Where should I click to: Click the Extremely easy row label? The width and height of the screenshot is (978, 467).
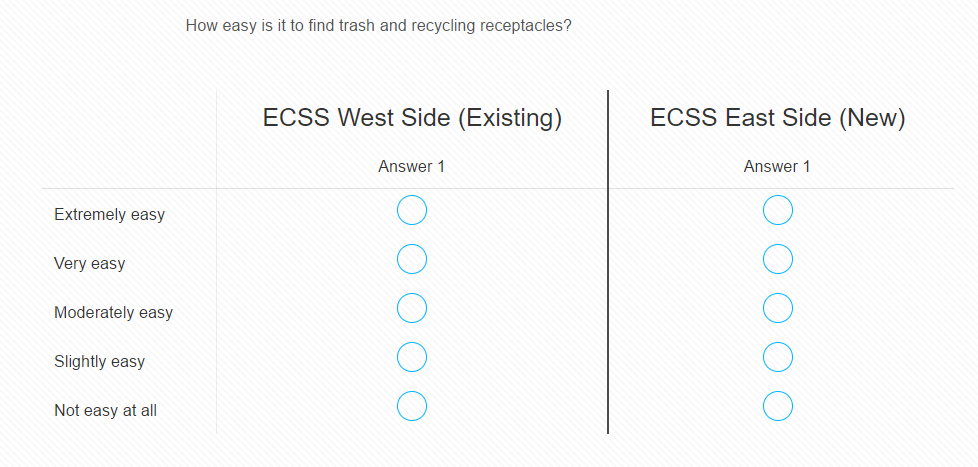point(109,215)
